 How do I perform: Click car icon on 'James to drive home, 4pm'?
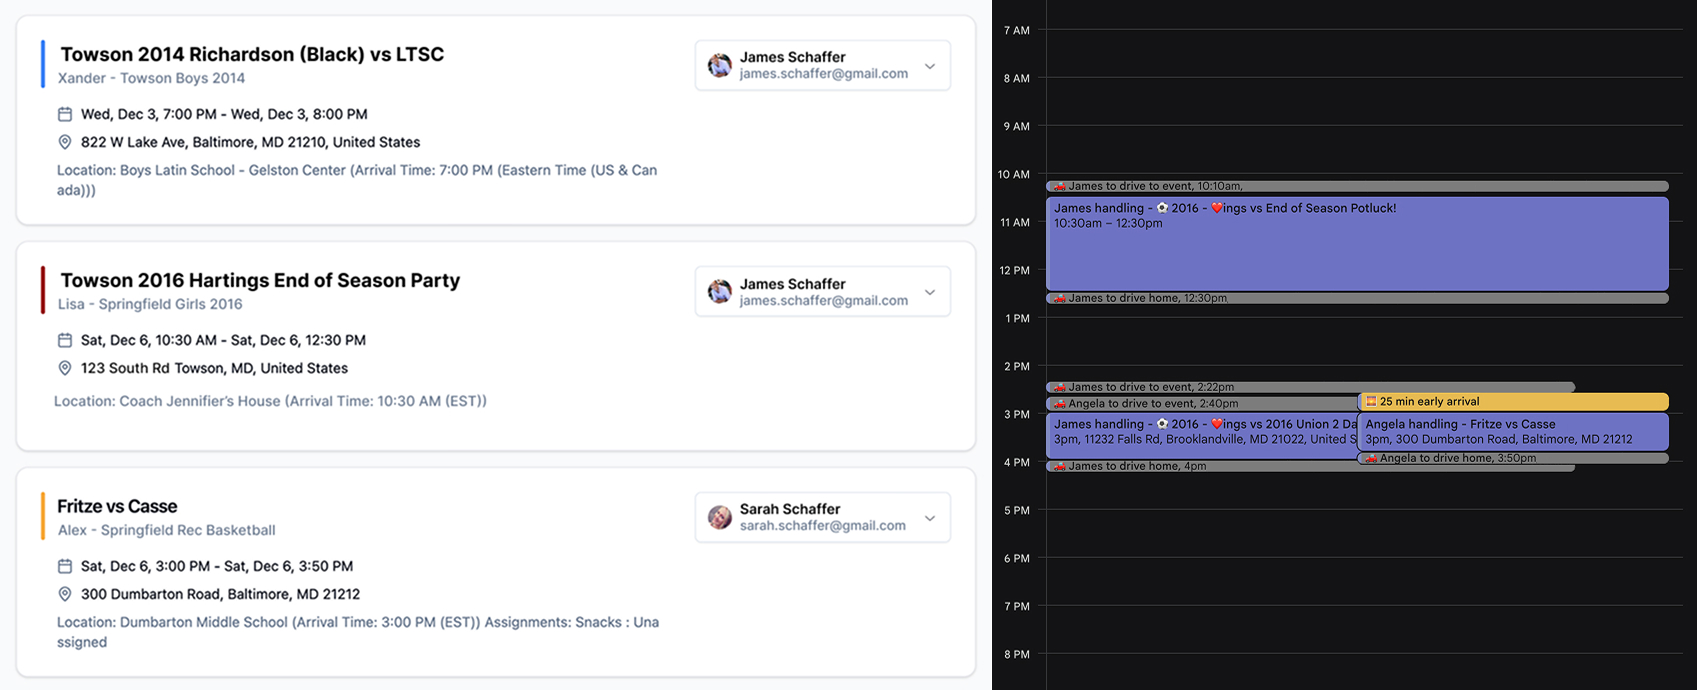point(1060,466)
